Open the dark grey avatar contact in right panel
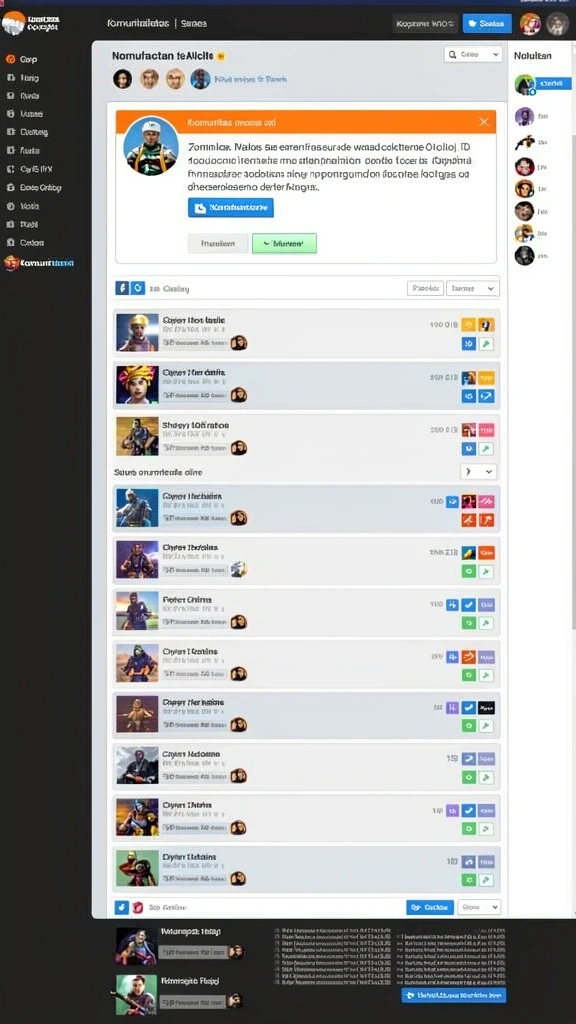This screenshot has height=1024, width=576. [x=524, y=255]
